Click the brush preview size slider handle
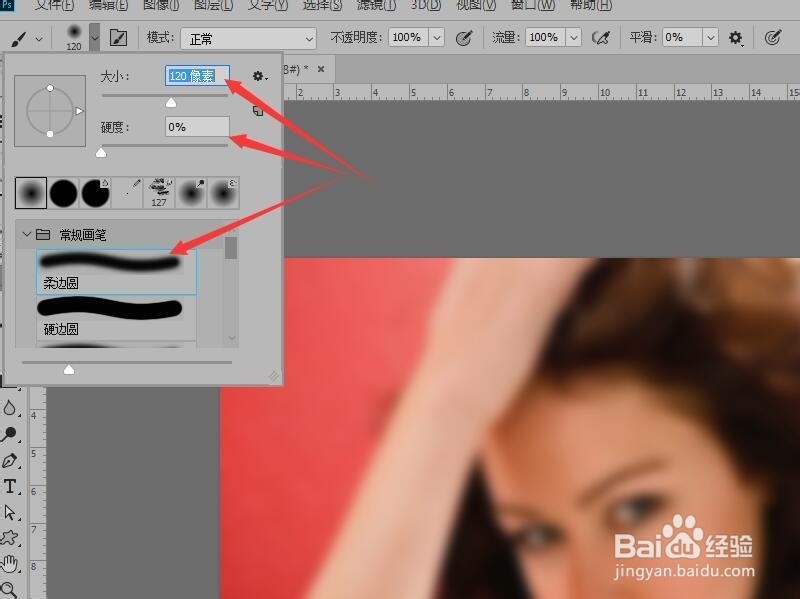Image resolution: width=800 pixels, height=599 pixels. [x=69, y=369]
